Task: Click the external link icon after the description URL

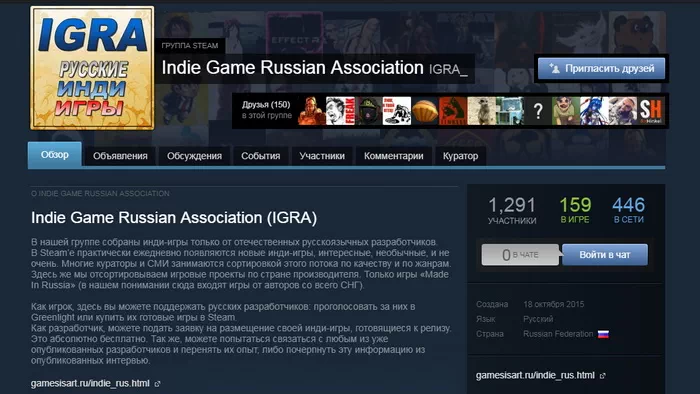Action: click(x=157, y=384)
